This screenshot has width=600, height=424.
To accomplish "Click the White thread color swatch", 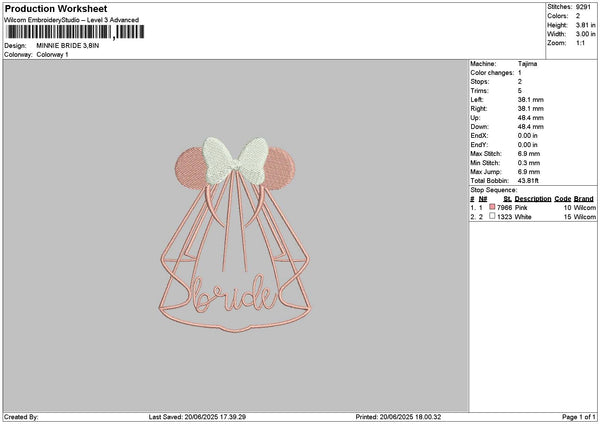I will coord(492,216).
